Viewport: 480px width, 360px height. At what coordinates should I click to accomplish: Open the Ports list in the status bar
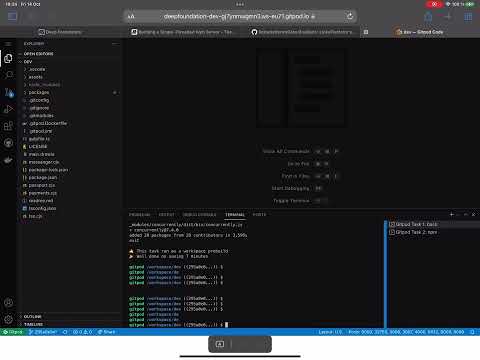407,332
